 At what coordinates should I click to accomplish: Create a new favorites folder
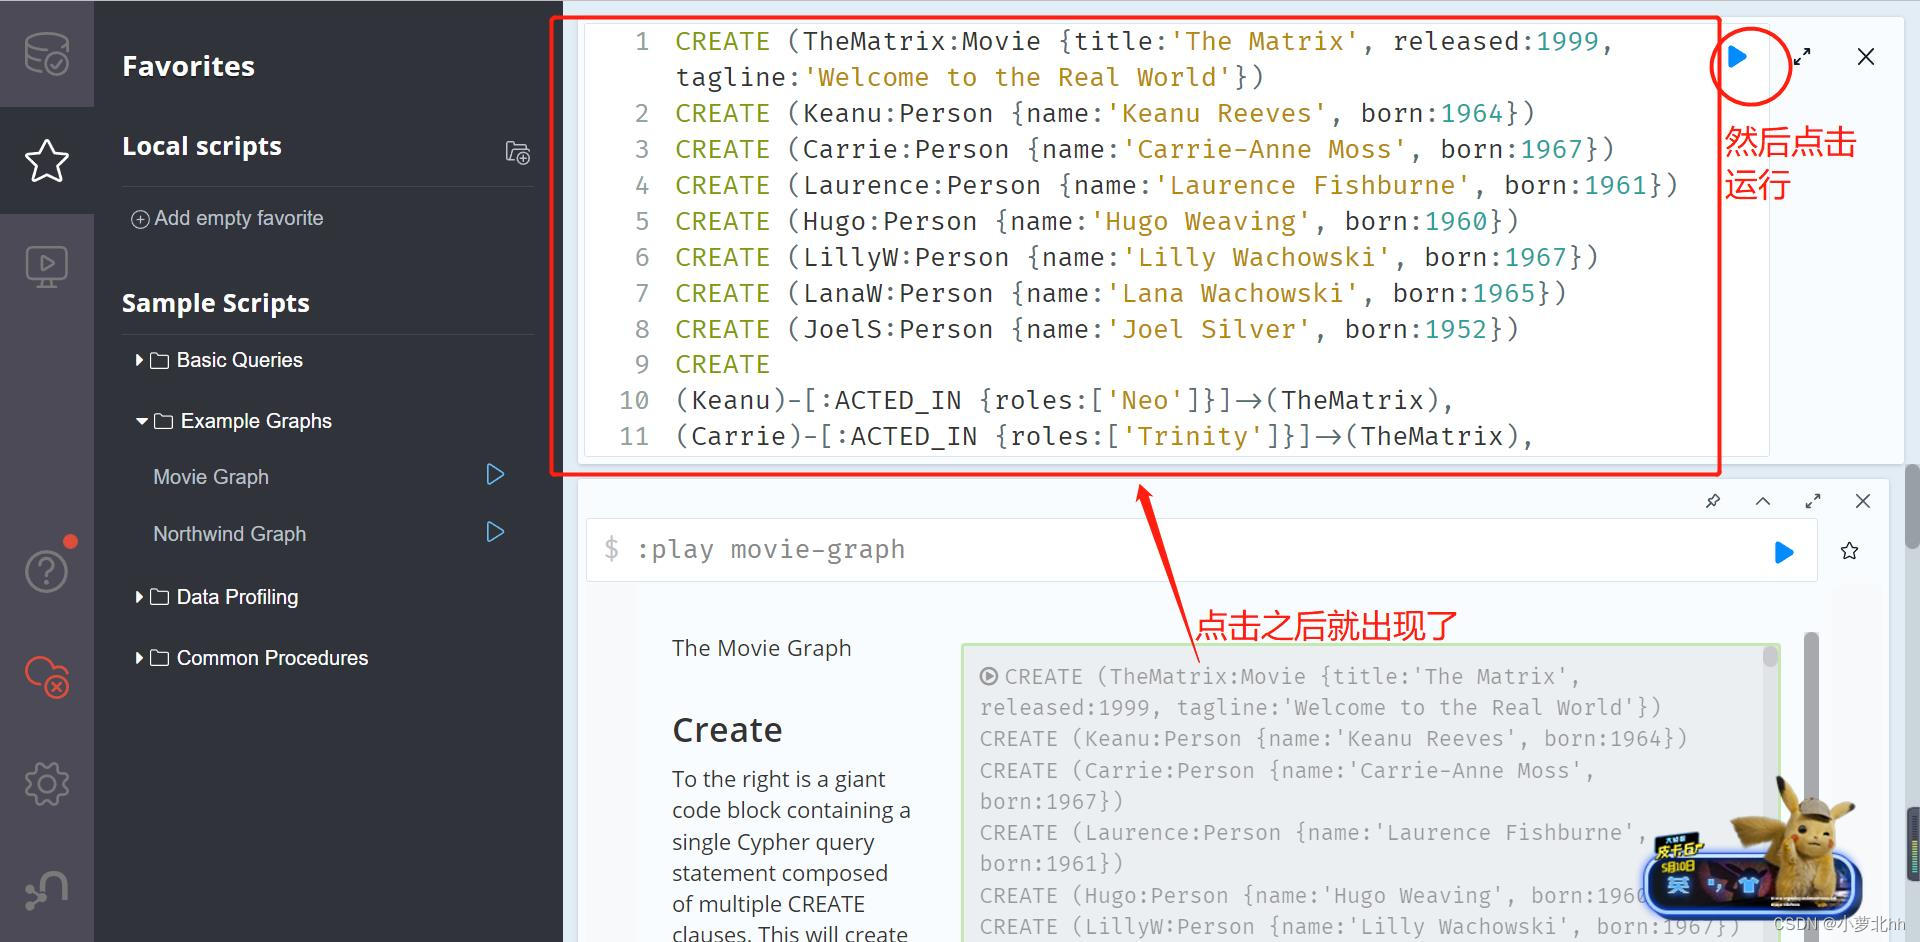(x=517, y=152)
